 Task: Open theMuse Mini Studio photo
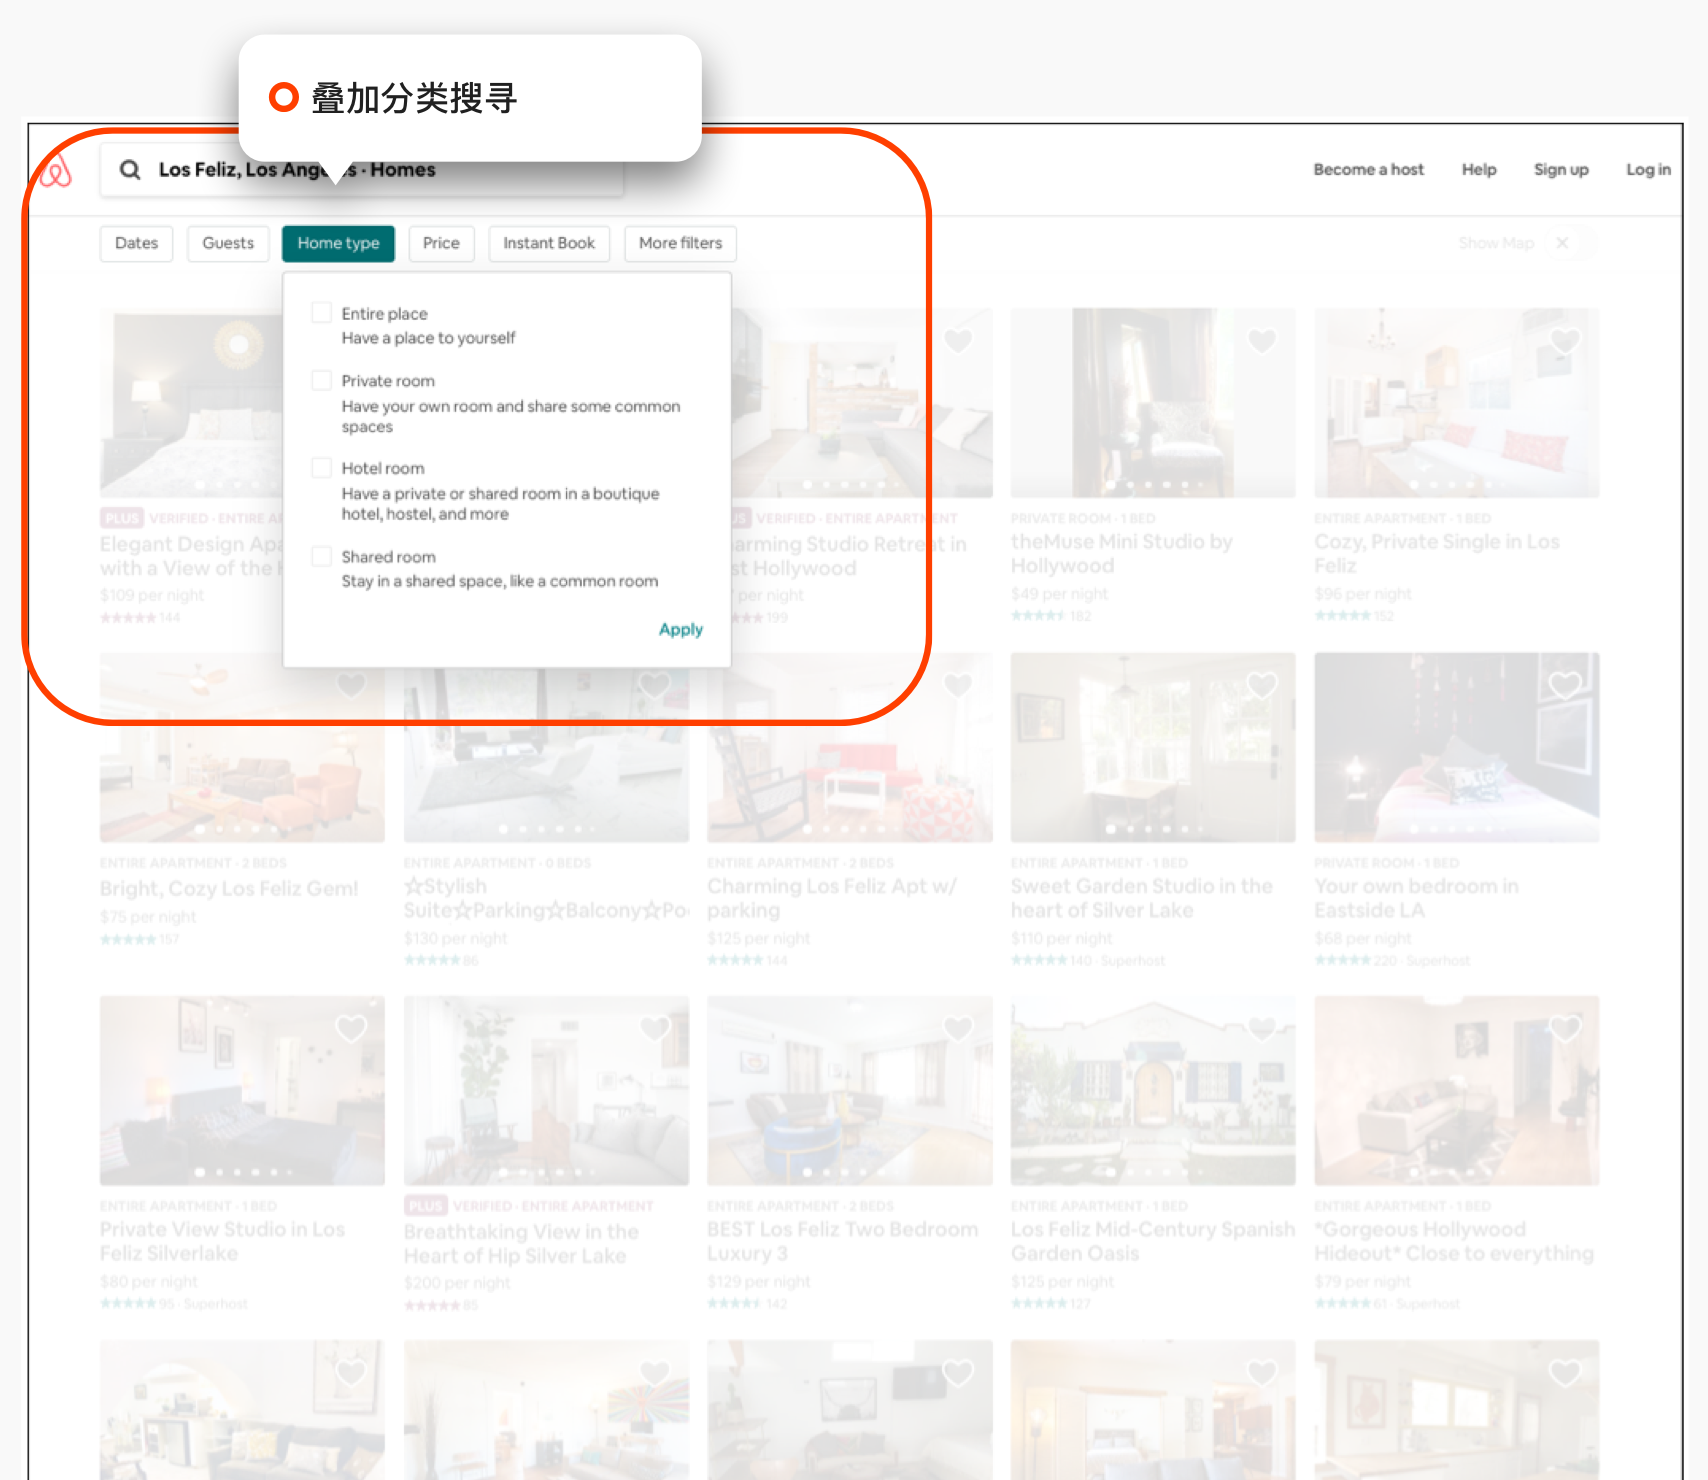coord(1152,402)
